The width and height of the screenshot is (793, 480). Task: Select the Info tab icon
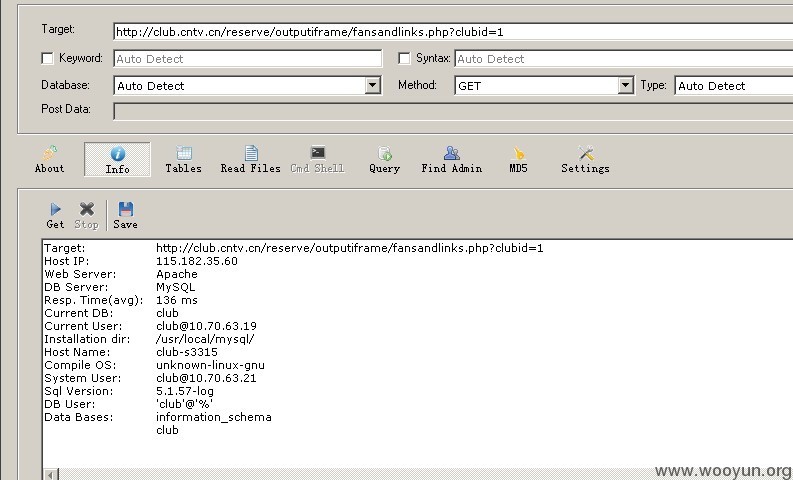click(117, 153)
